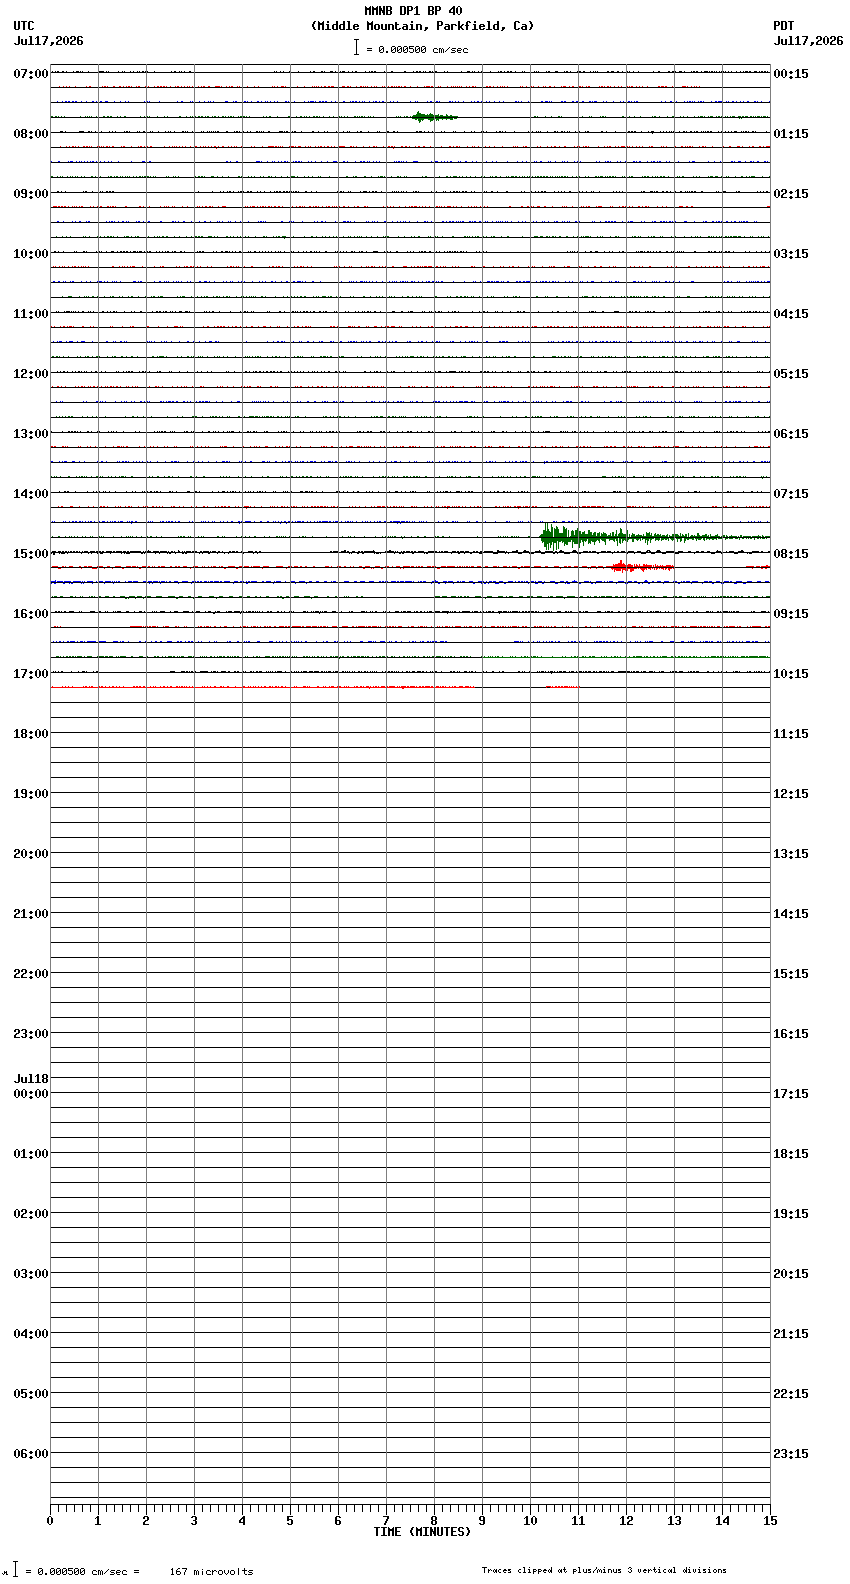This screenshot has width=850, height=1584.
Task: Click the 17:00 UTC time label
Action: coord(31,674)
